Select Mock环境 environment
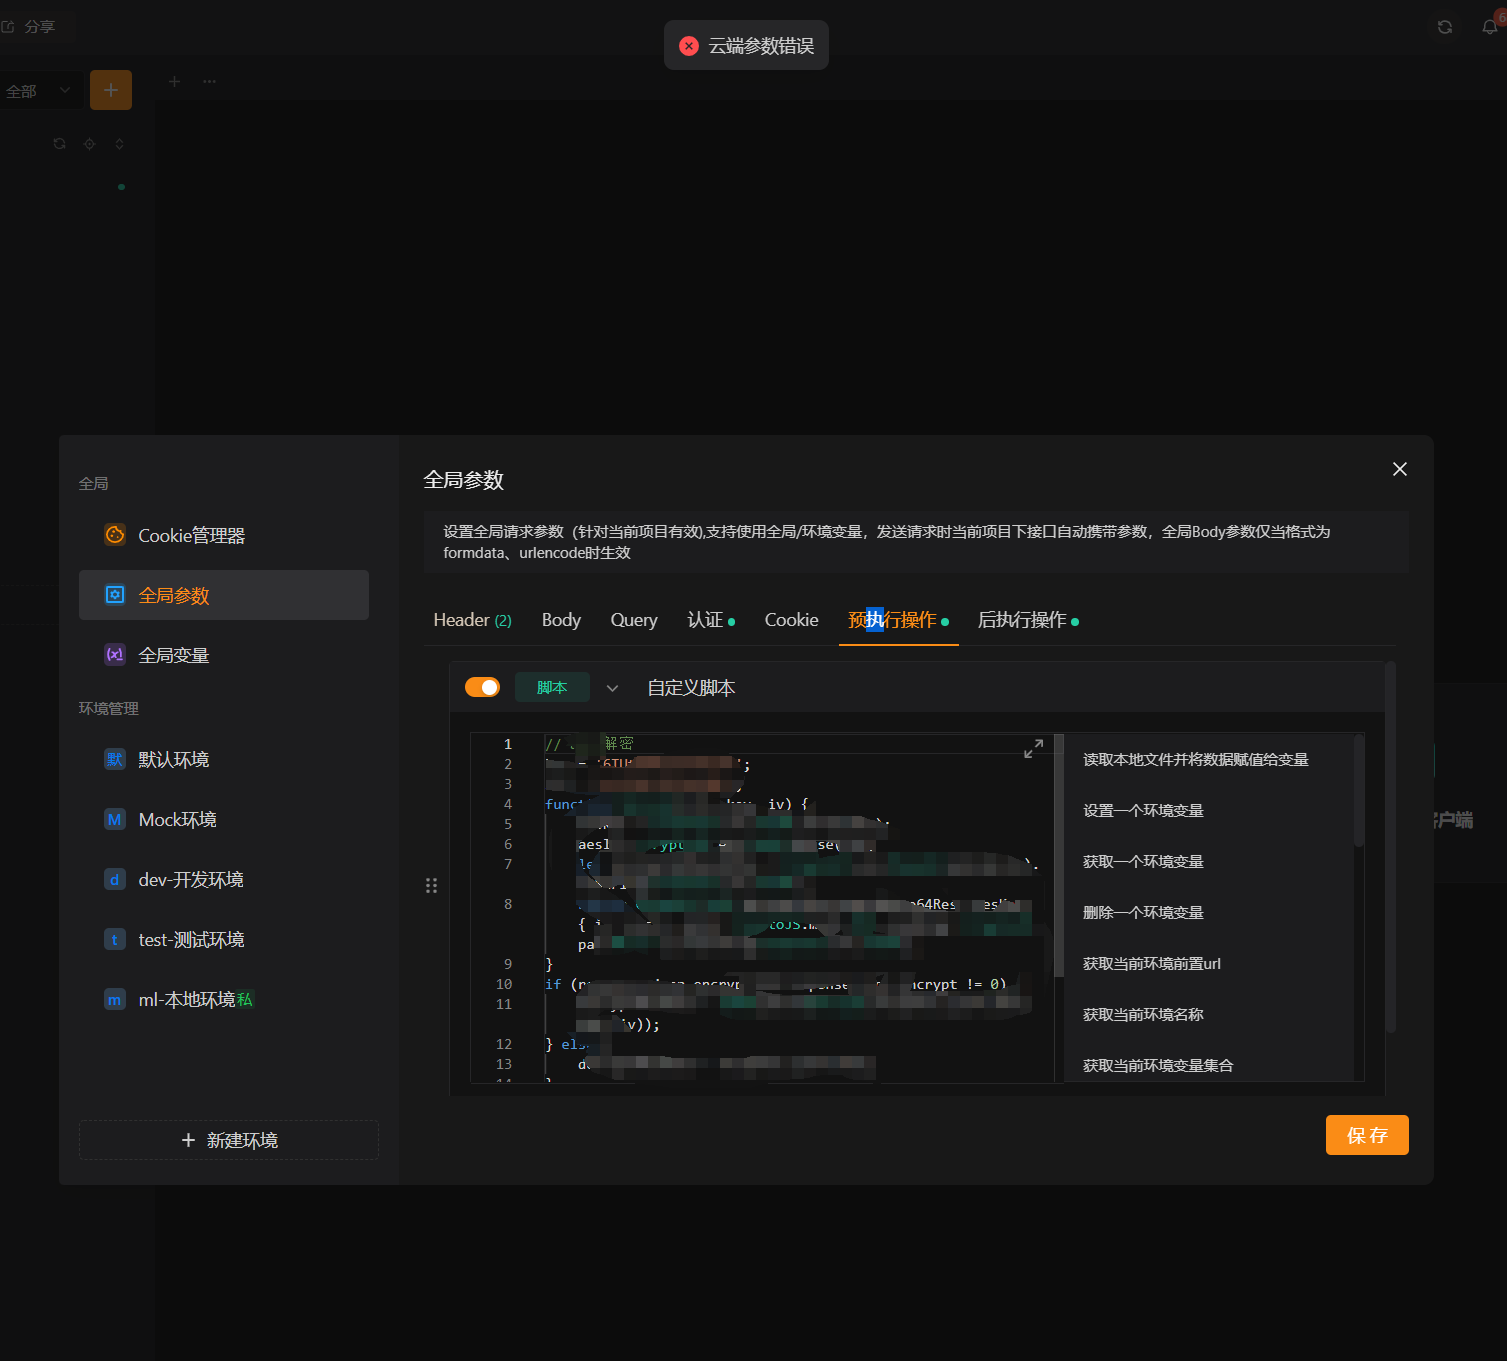Viewport: 1507px width, 1361px height. pos(223,819)
